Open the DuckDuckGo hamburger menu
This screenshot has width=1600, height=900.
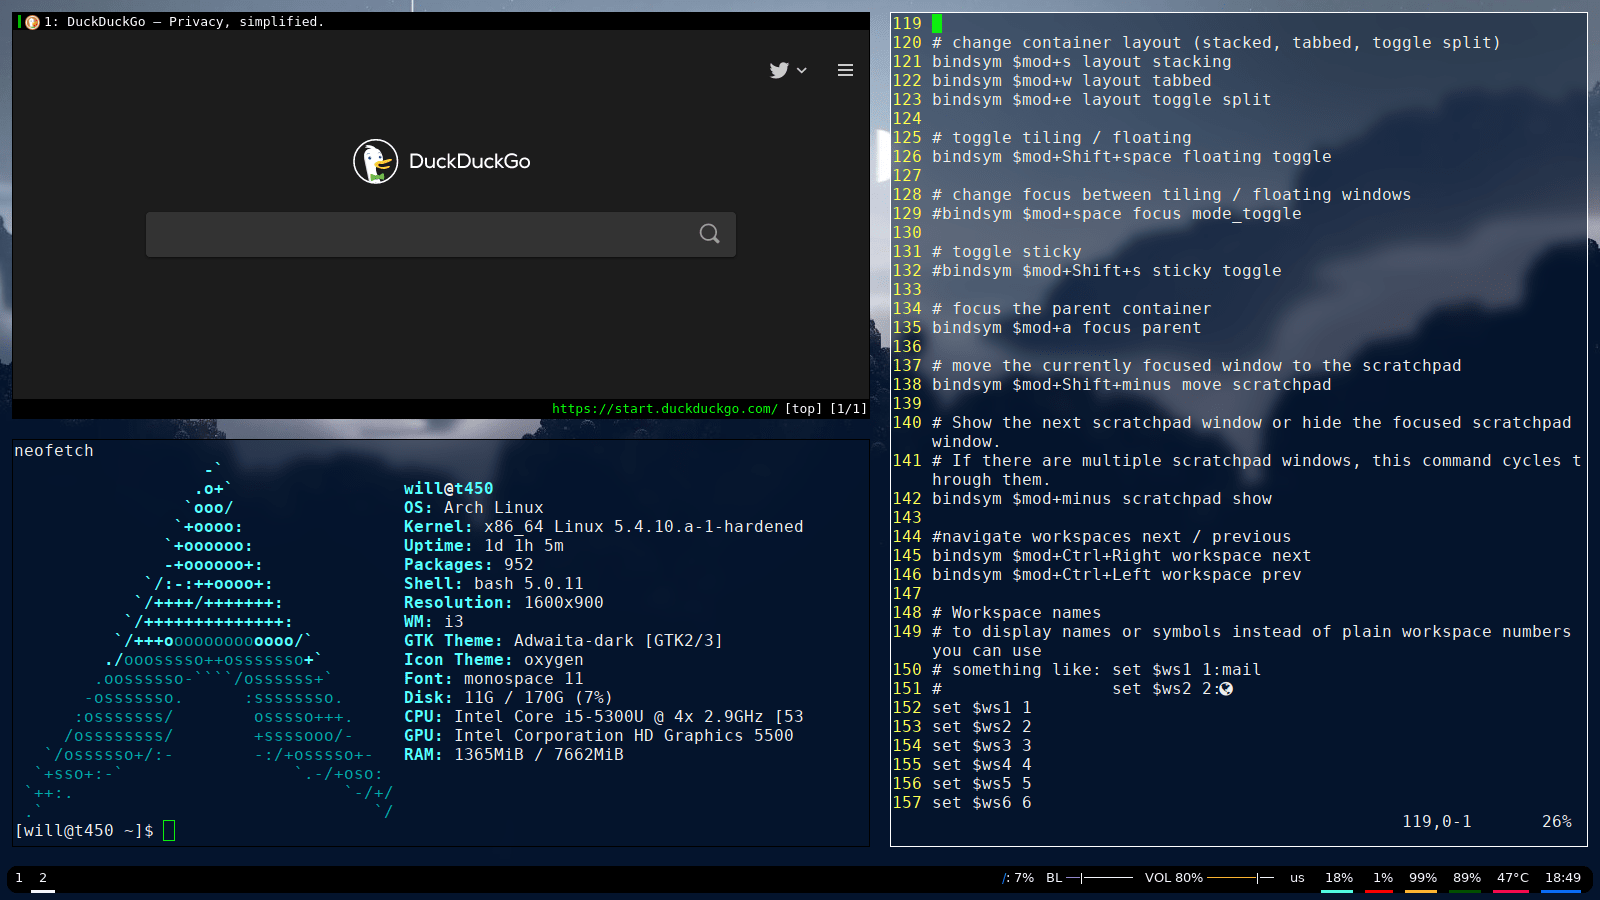[845, 70]
